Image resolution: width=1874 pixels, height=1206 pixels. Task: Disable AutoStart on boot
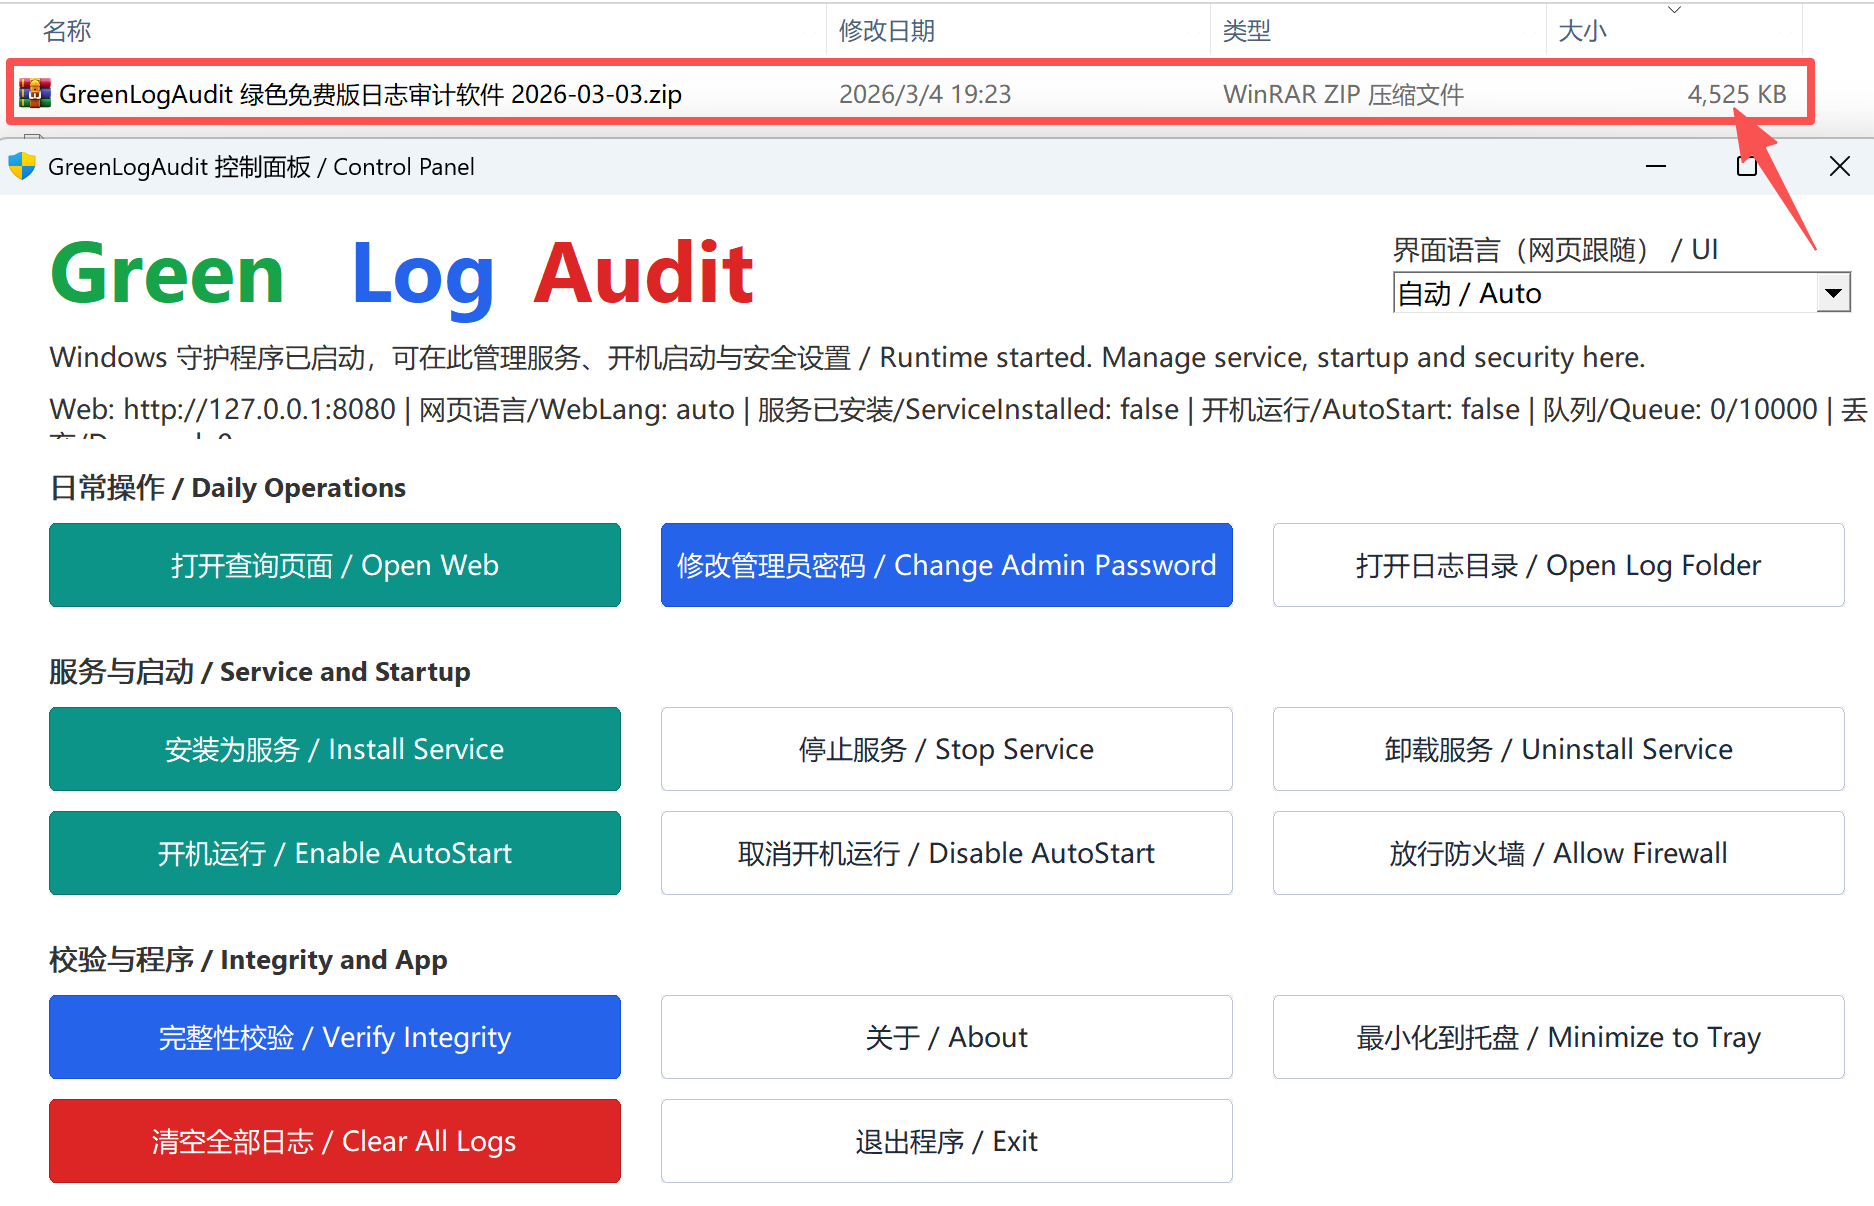click(946, 853)
